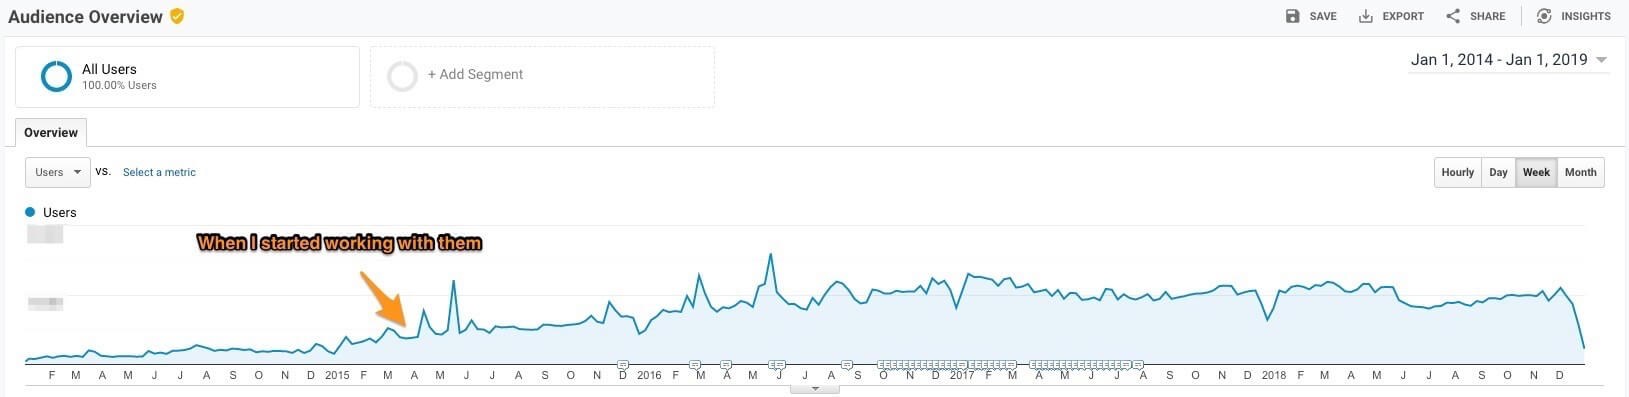Click the Share network icon
This screenshot has height=397, width=1629.
click(1452, 16)
